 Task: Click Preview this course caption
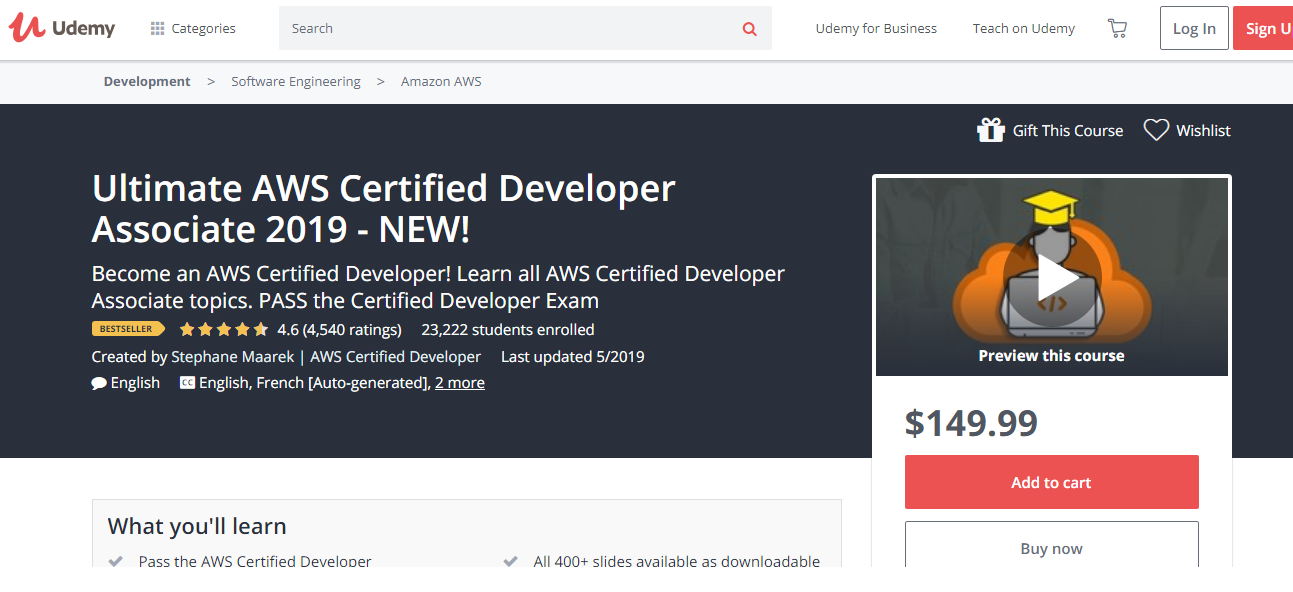tap(1051, 356)
